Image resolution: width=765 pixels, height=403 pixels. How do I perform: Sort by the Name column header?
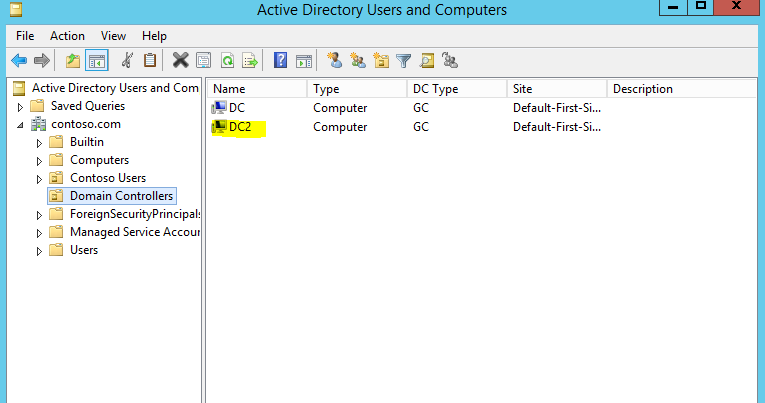pyautogui.click(x=257, y=89)
